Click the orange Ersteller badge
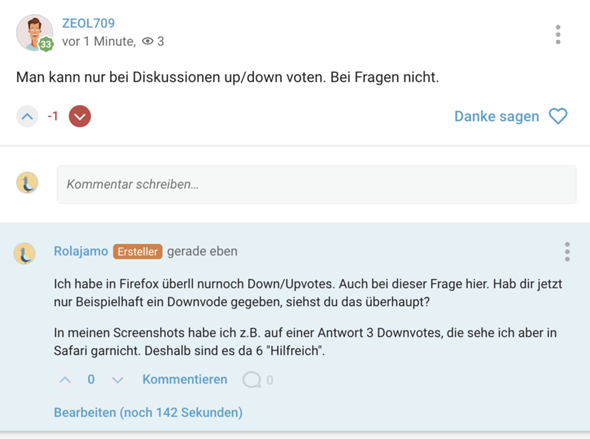This screenshot has height=439, width=590. coord(138,251)
